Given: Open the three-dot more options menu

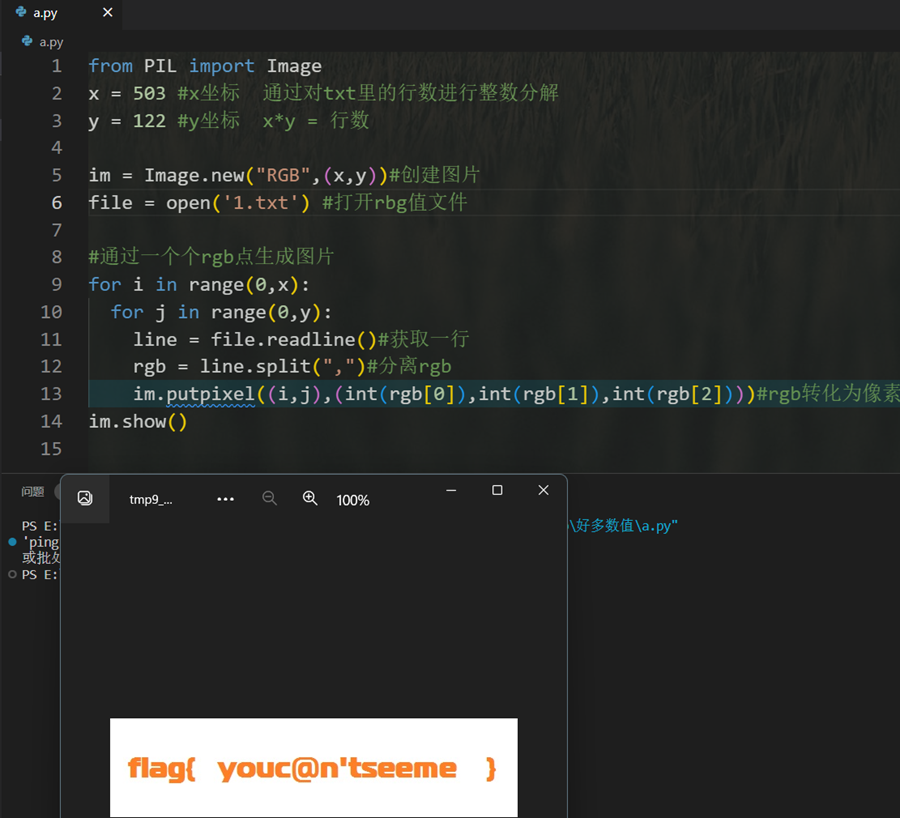Looking at the screenshot, I should (x=225, y=499).
